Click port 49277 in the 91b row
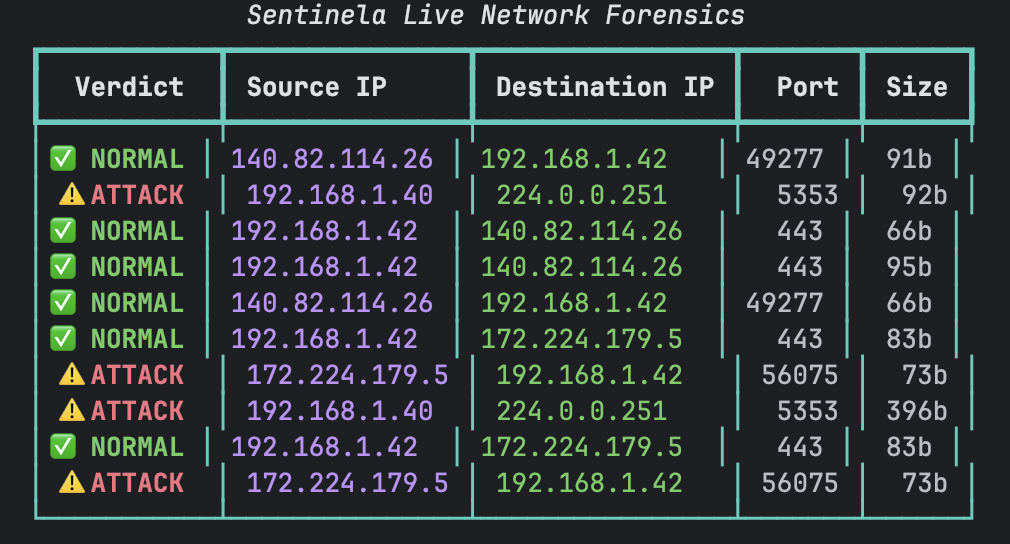 click(x=784, y=159)
